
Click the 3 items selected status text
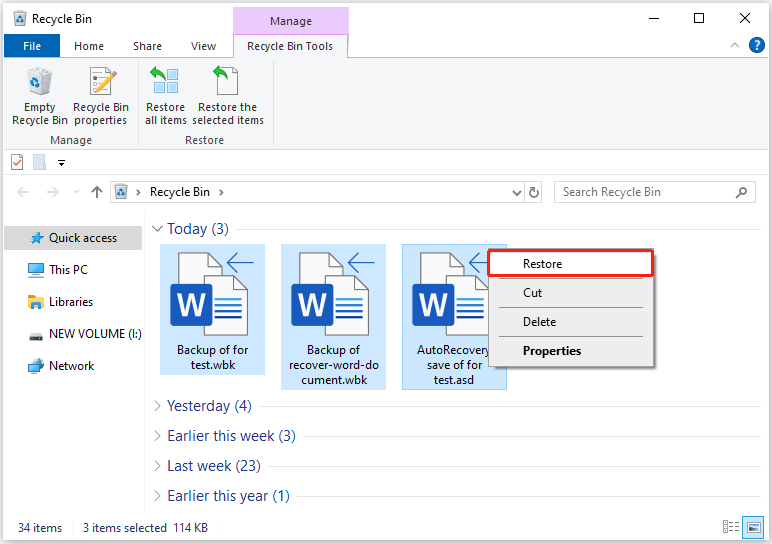125,528
